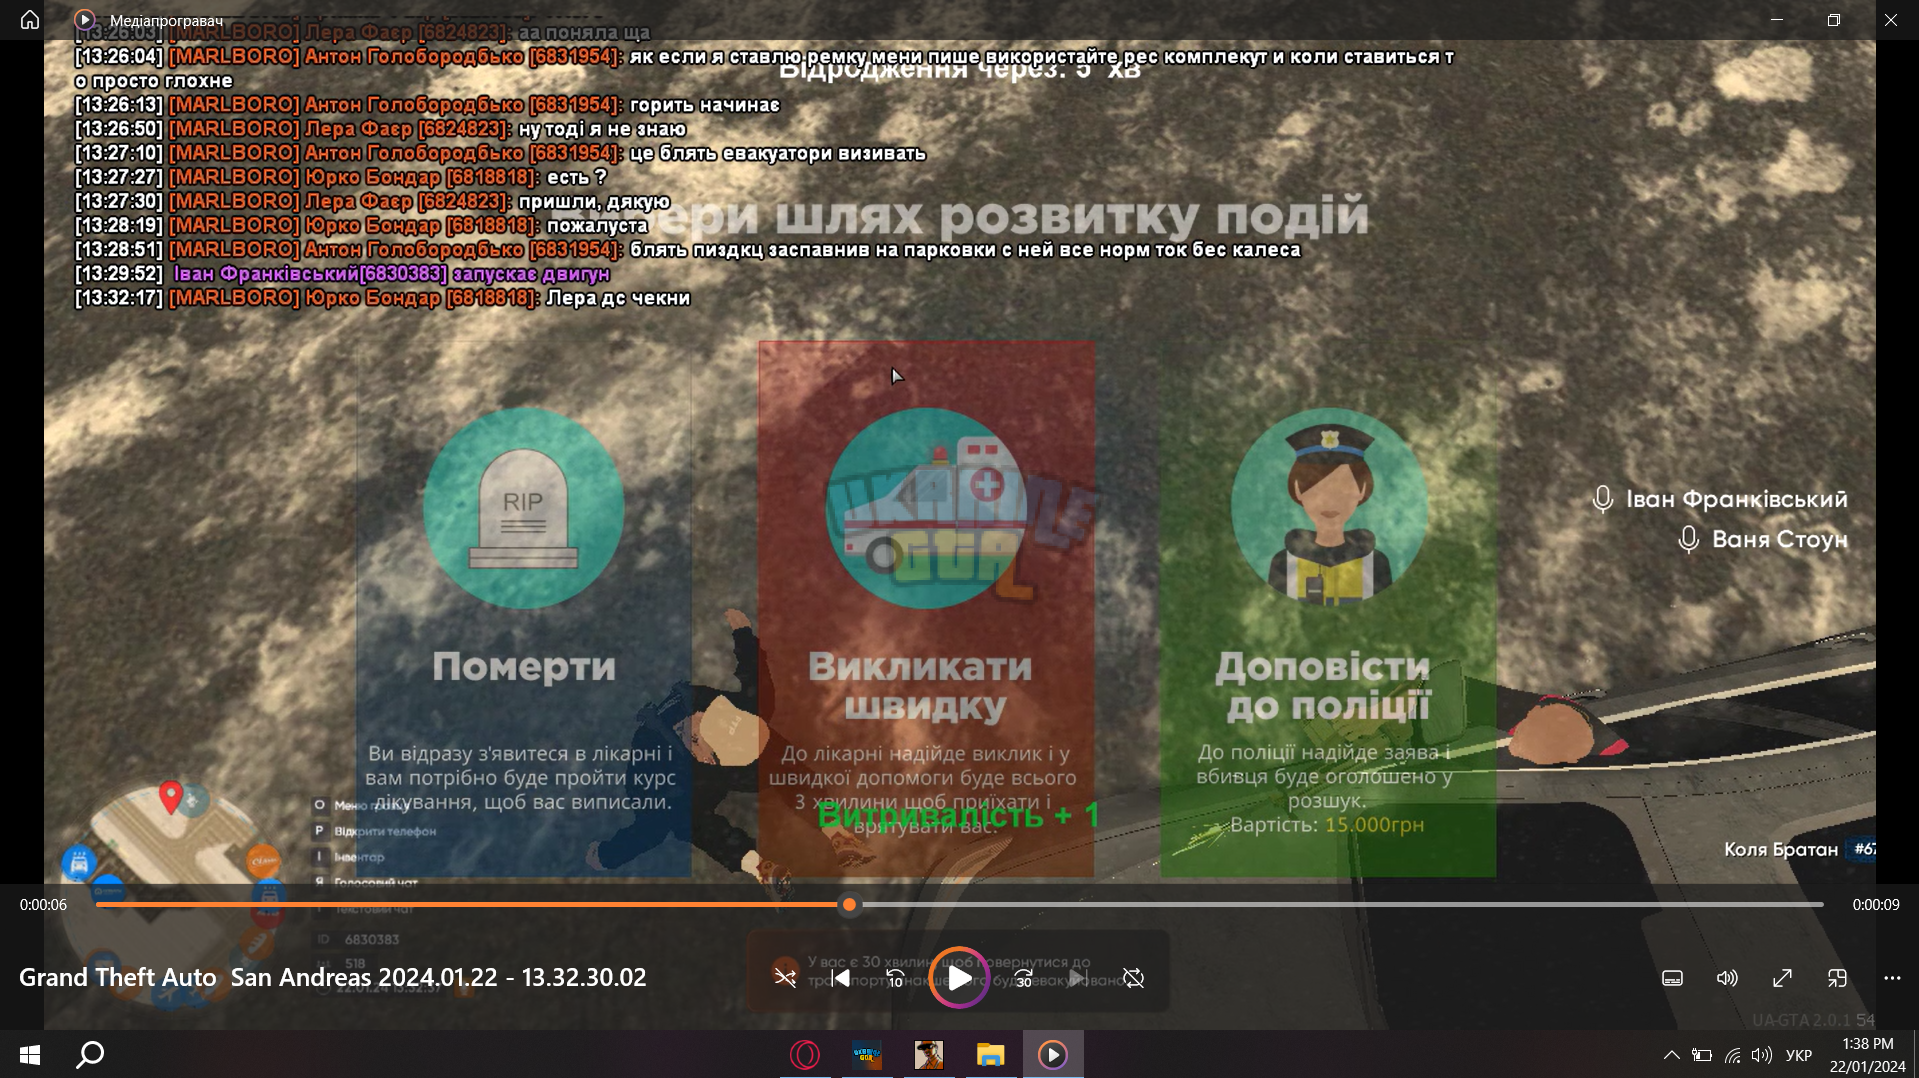Open Windows search
1919x1078 pixels.
coord(91,1054)
